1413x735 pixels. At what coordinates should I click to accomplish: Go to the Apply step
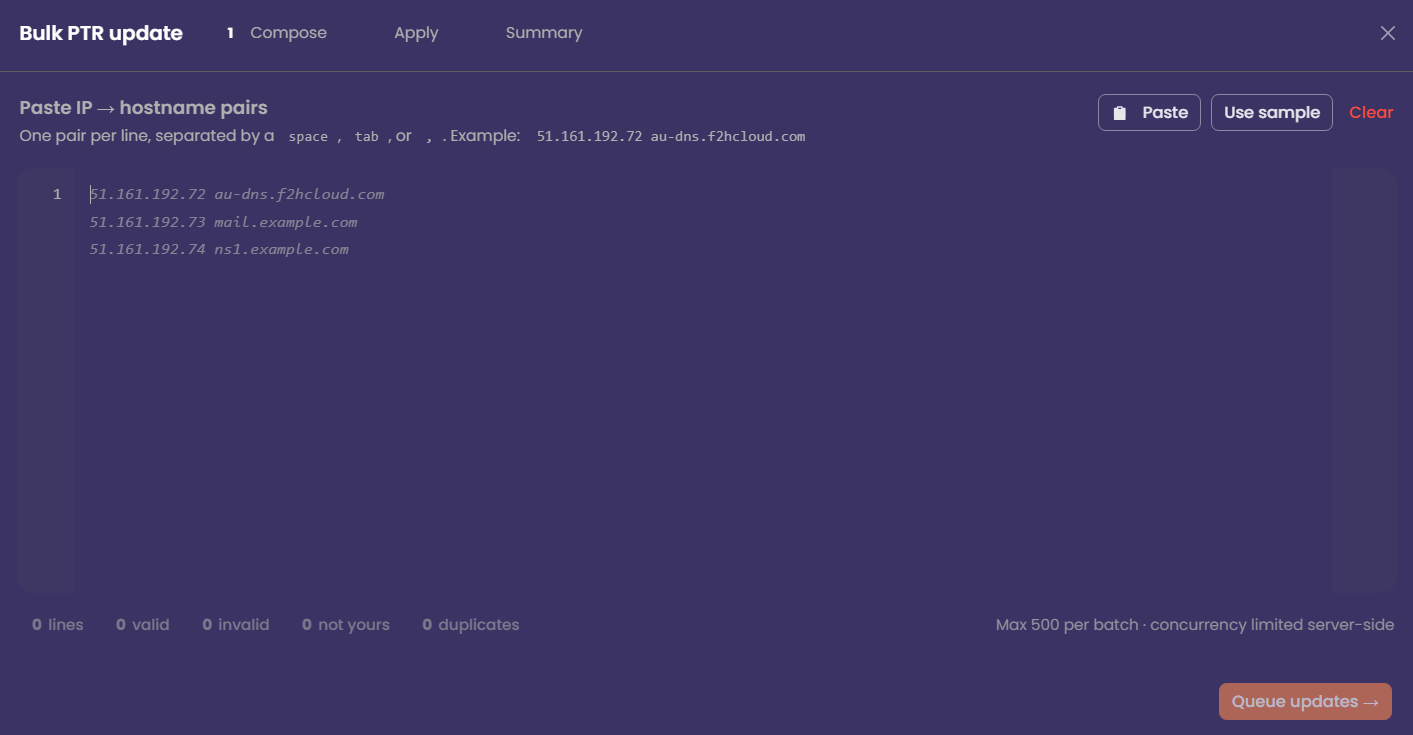pyautogui.click(x=416, y=33)
